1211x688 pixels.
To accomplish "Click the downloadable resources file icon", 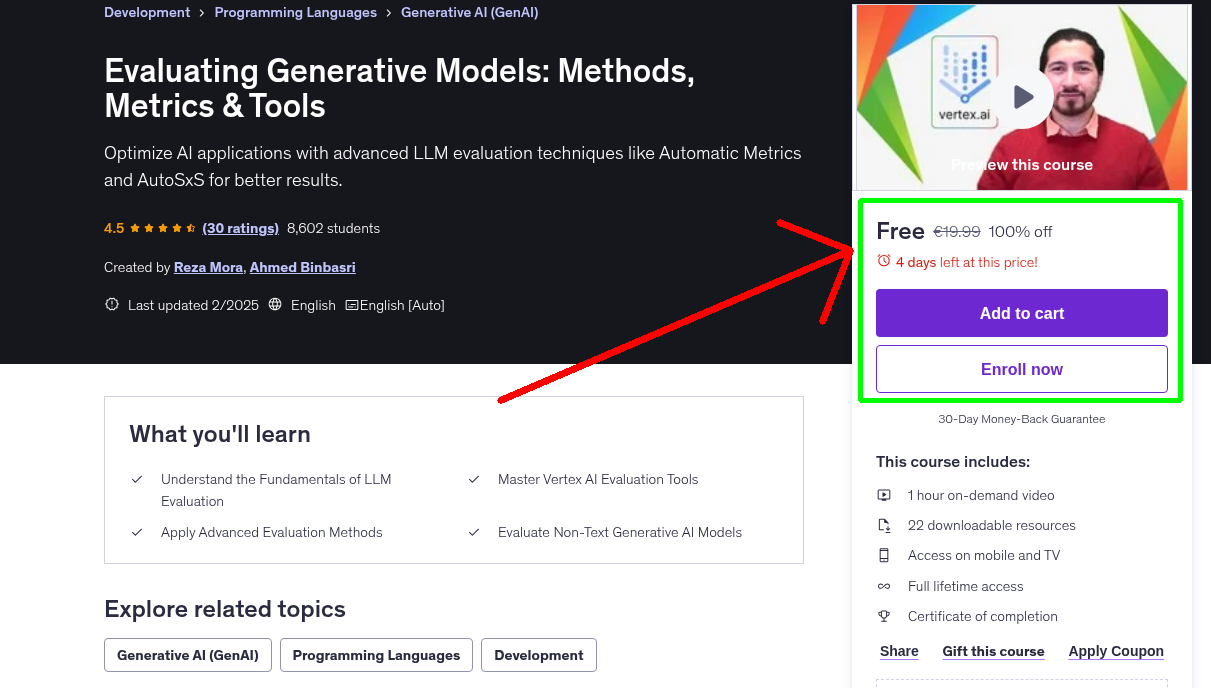I will (884, 525).
